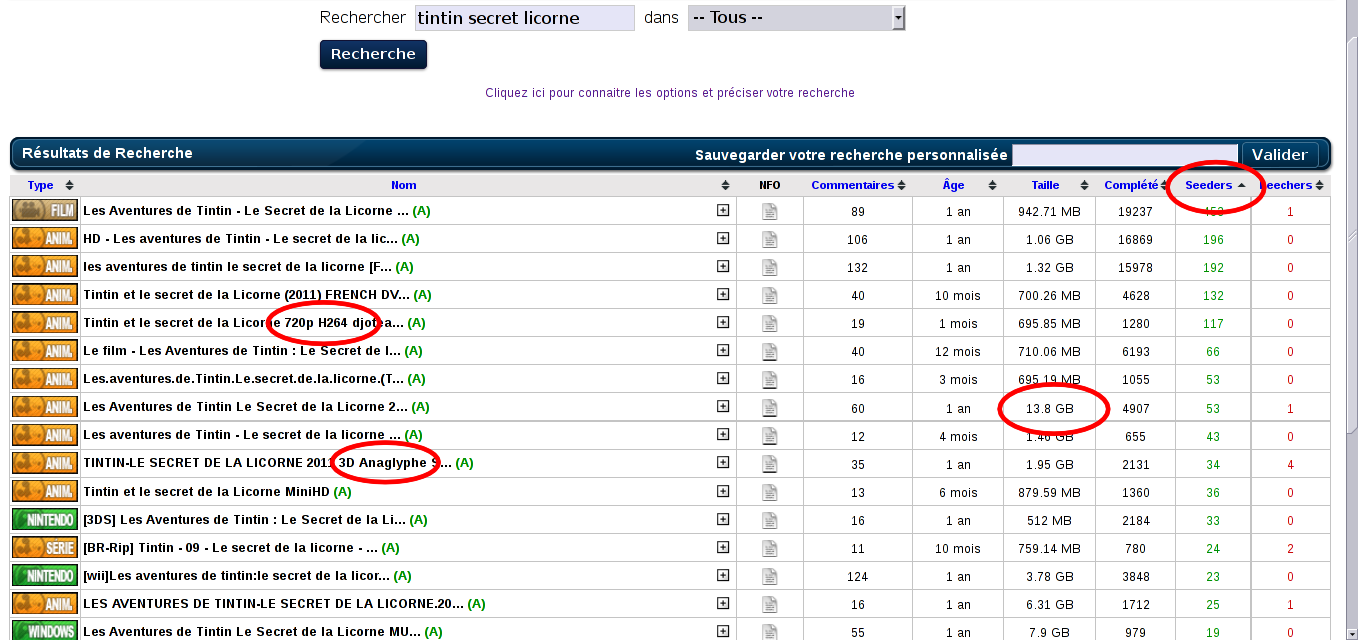Sort by Commentaires column header
The width and height of the screenshot is (1359, 640).
(852, 185)
